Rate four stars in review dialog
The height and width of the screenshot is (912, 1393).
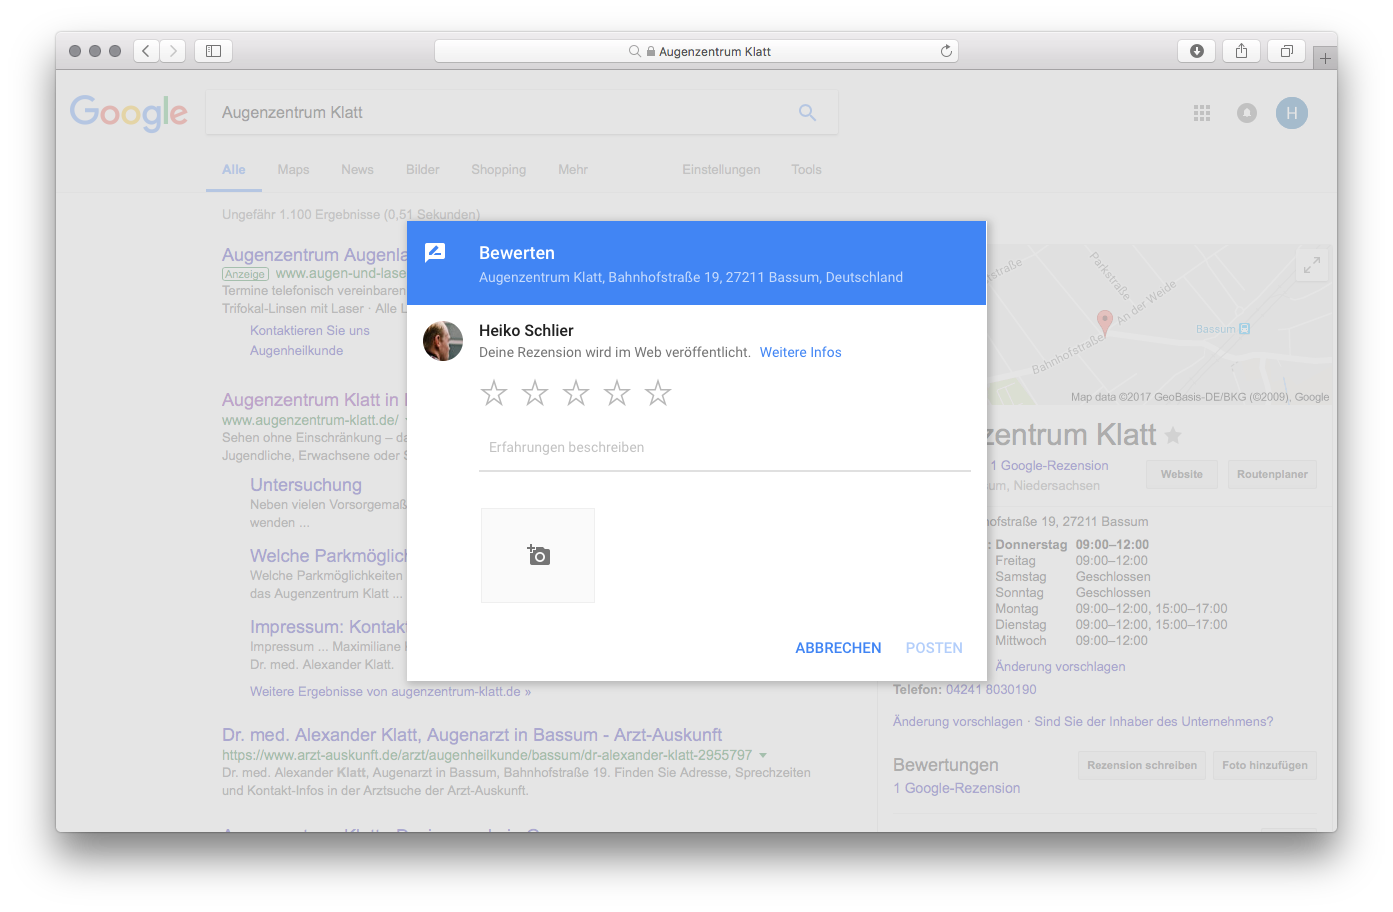click(617, 393)
